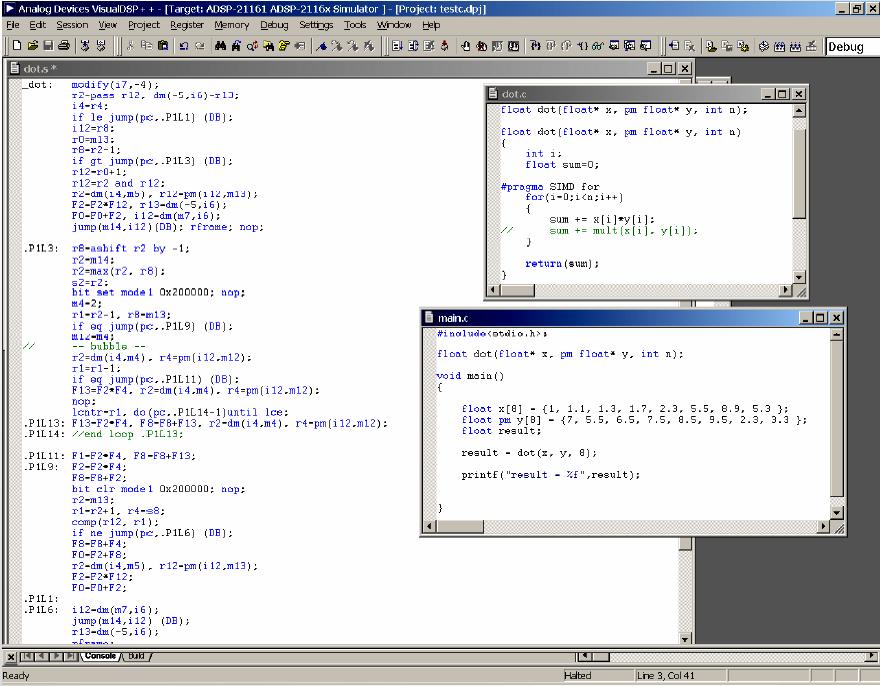Click the first-tab navigation arrow in output pane

[26, 656]
